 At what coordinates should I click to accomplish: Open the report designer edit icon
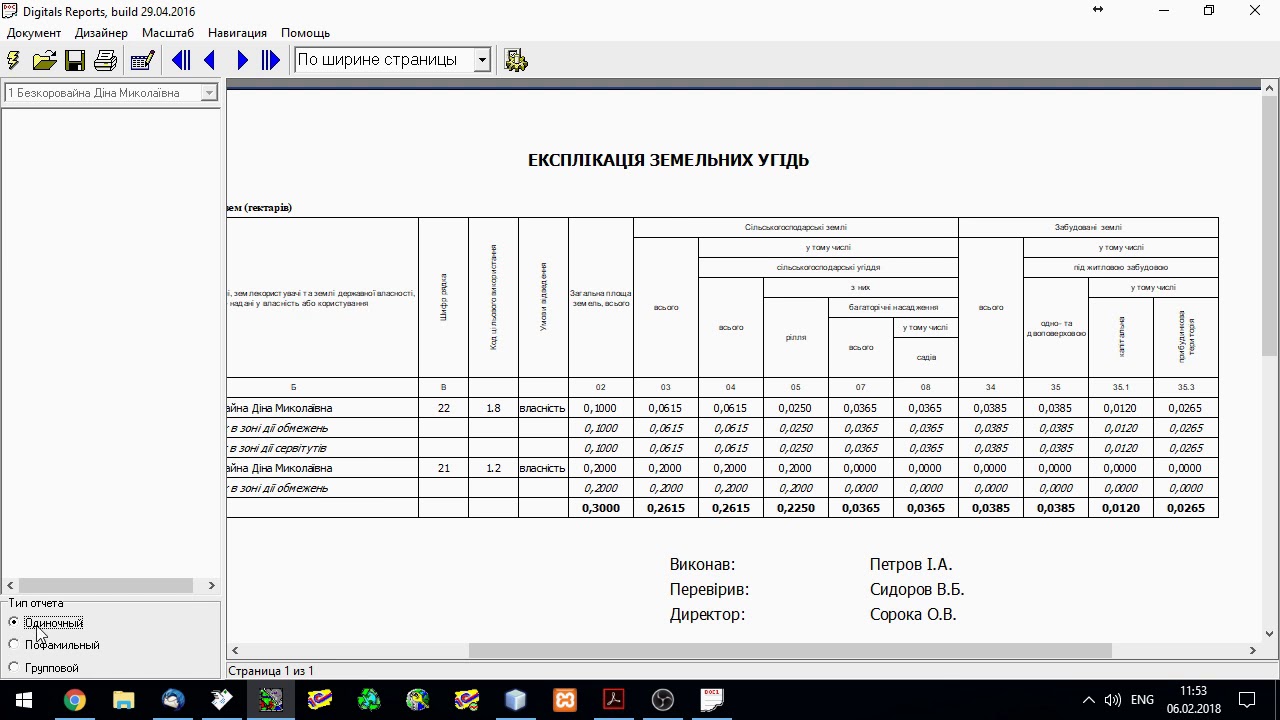pos(142,61)
